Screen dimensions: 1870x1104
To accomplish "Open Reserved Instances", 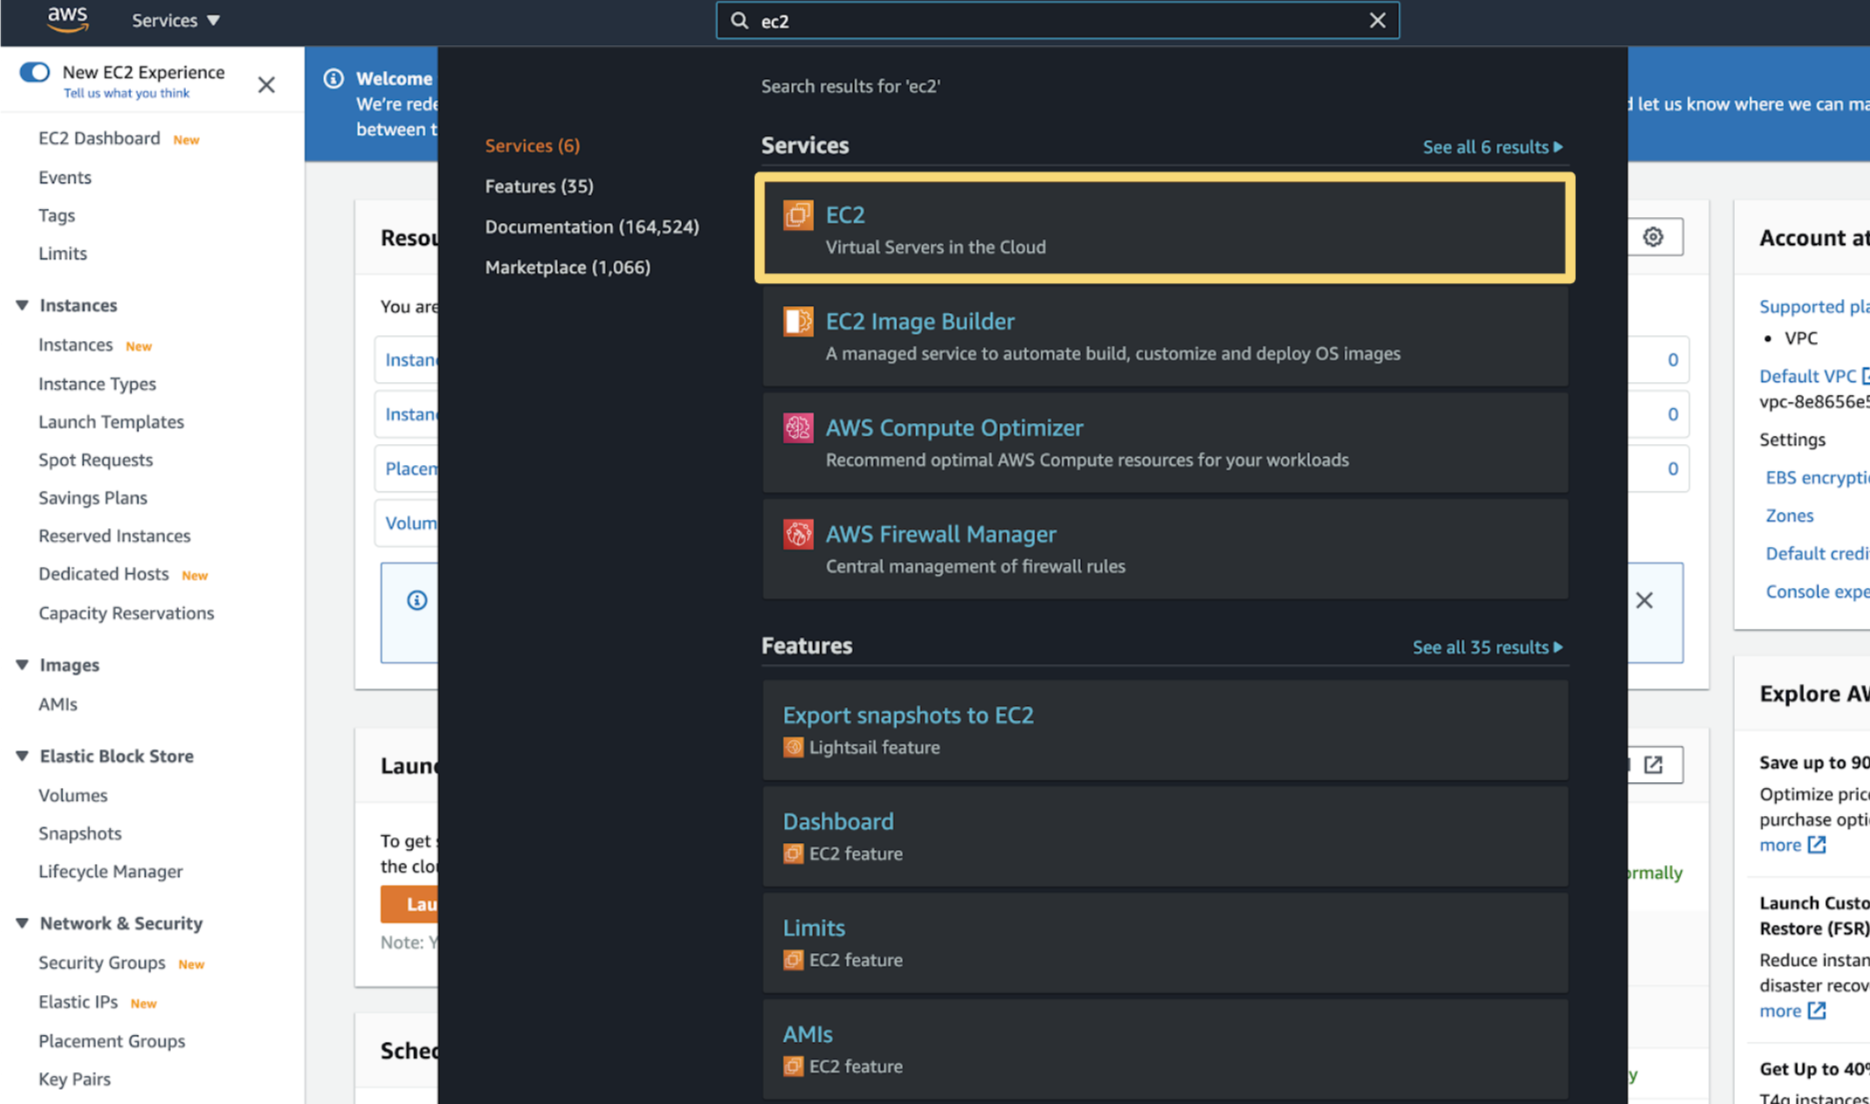I will 114,535.
